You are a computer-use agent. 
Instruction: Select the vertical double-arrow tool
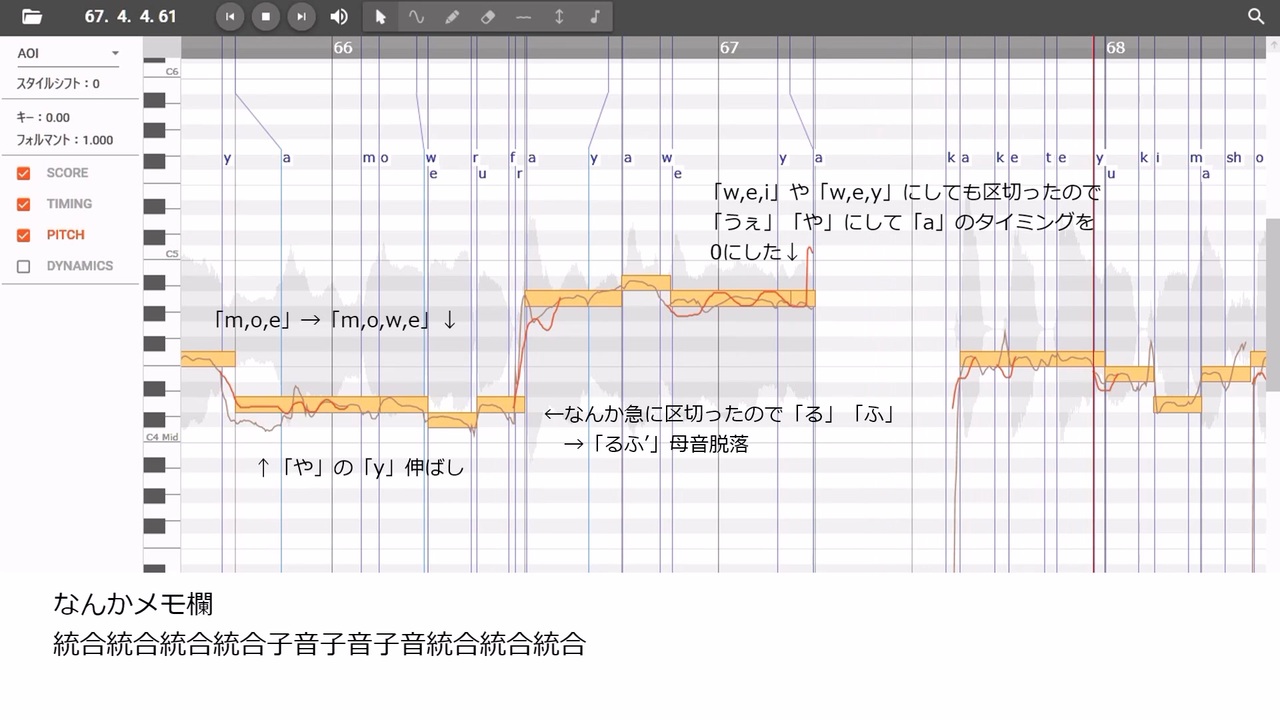pos(559,16)
